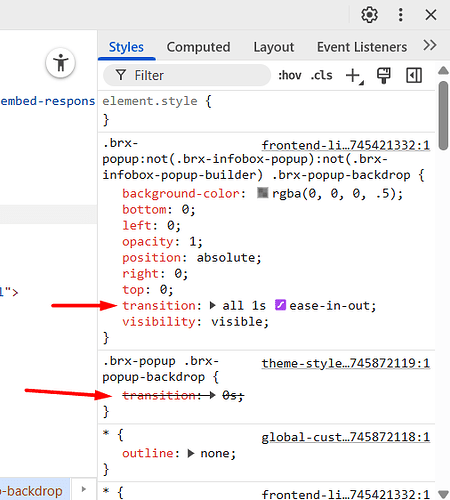Image resolution: width=450 pixels, height=500 pixels.
Task: Click the 'visible' visibility value
Action: pyautogui.click(x=237, y=322)
